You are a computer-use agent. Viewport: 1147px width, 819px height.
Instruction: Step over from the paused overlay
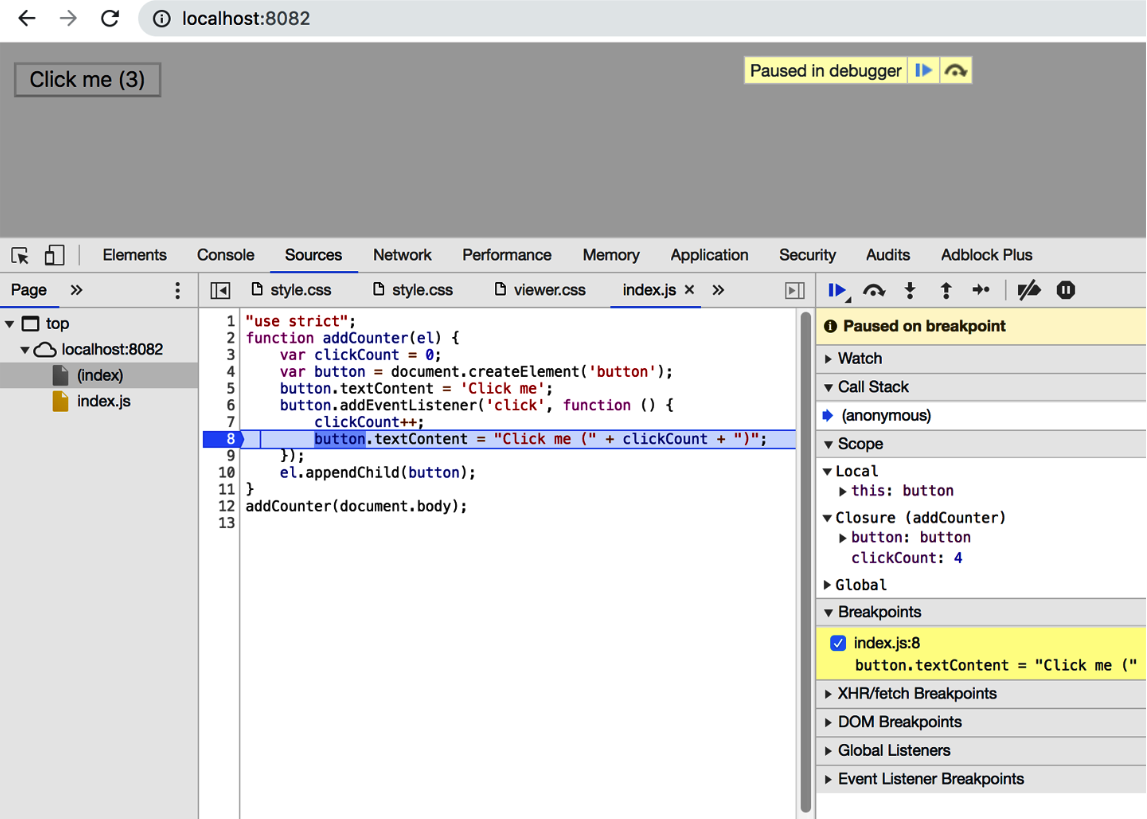(955, 70)
